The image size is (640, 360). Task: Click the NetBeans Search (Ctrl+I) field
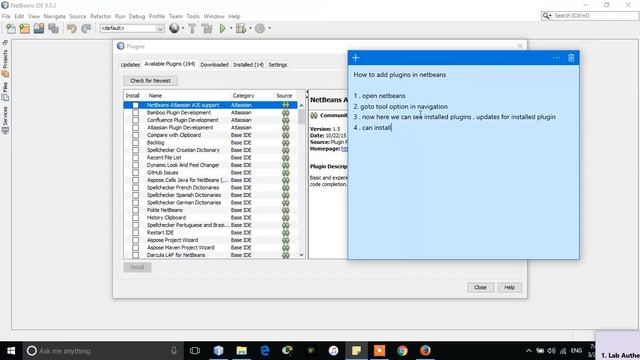click(x=594, y=16)
